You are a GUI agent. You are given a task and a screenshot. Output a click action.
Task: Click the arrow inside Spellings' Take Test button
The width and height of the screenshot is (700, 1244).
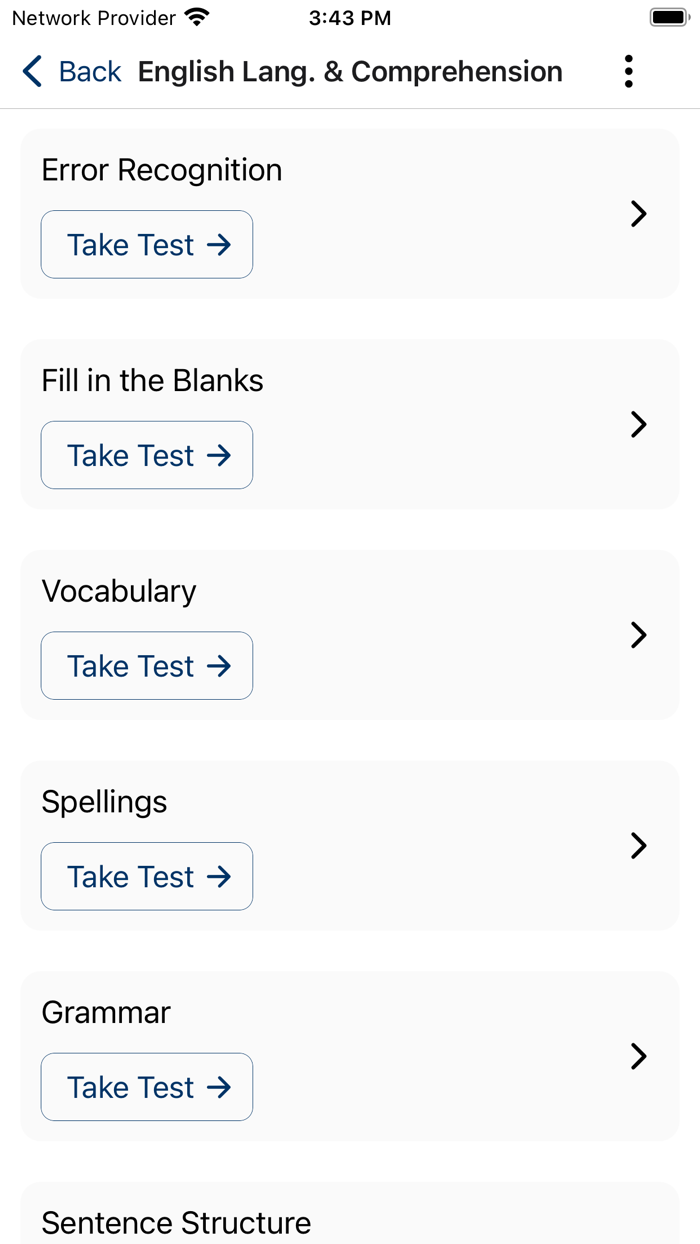tap(219, 876)
